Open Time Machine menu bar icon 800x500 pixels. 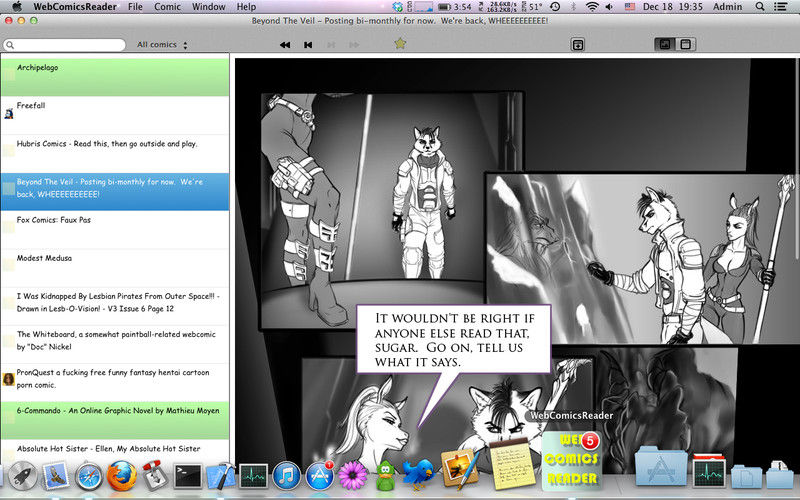click(555, 7)
